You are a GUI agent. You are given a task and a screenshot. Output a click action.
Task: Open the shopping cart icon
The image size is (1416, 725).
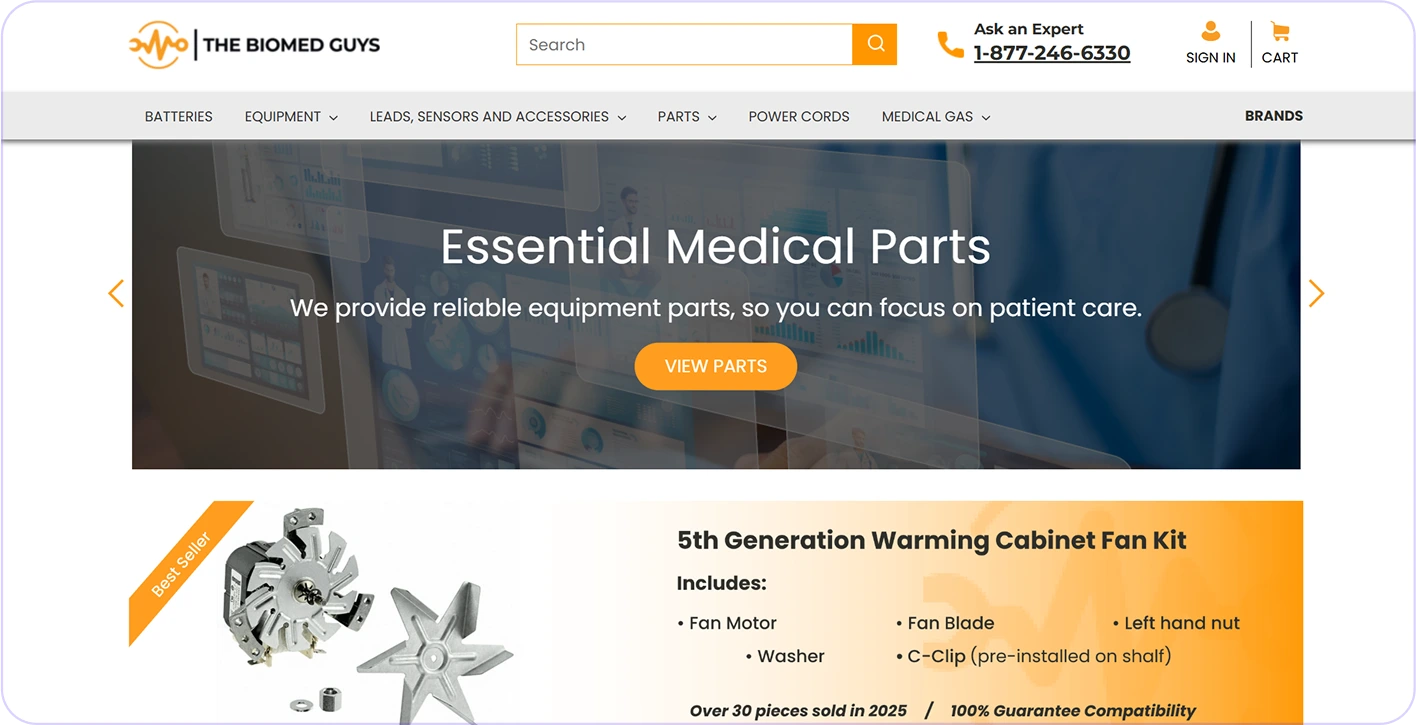point(1279,32)
